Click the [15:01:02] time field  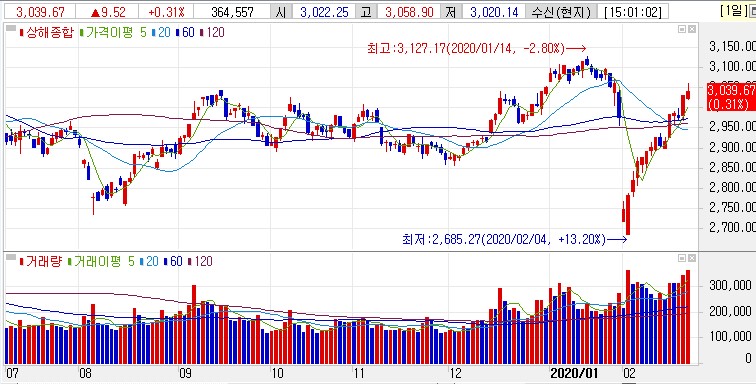[x=633, y=12]
